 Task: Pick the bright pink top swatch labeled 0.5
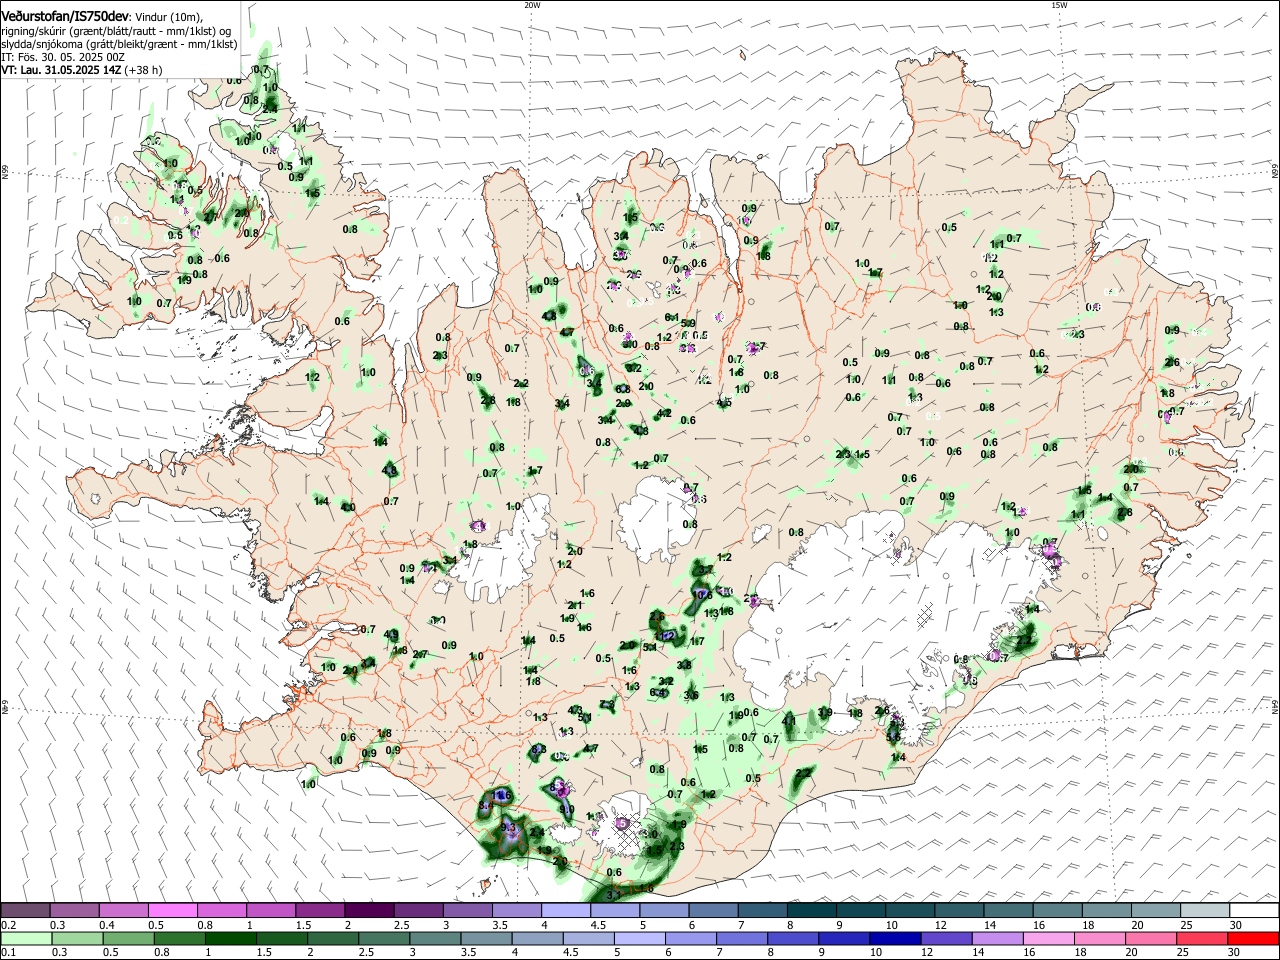tap(172, 910)
